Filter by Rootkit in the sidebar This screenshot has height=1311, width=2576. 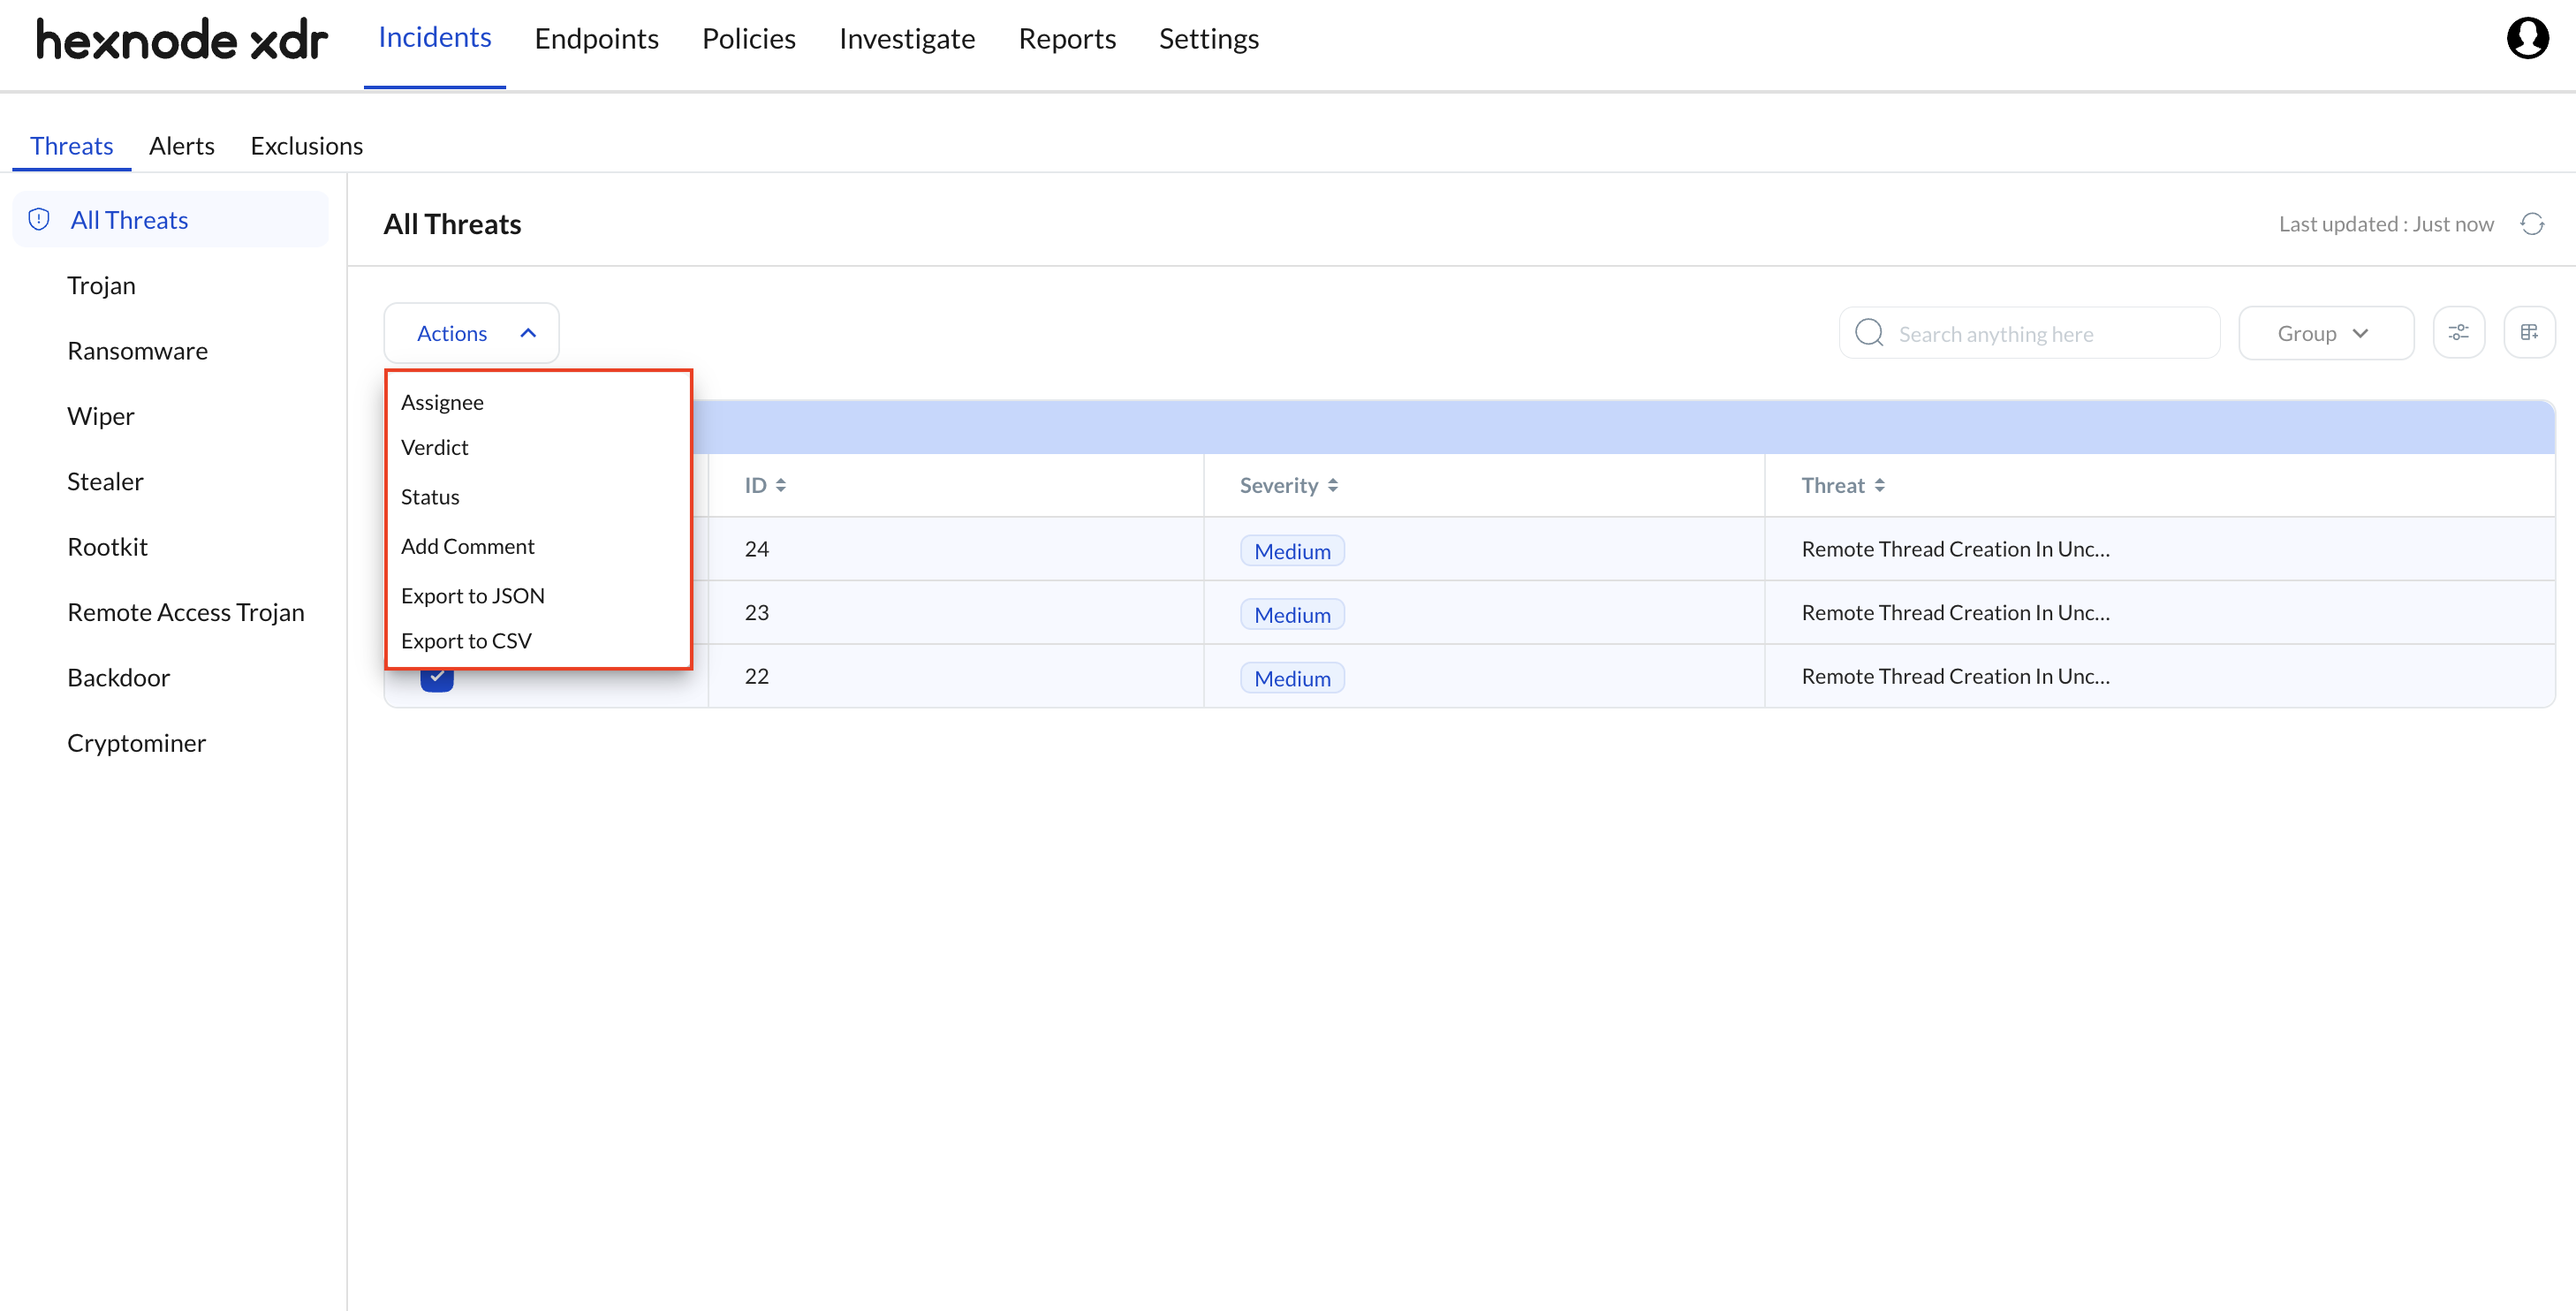[x=107, y=547]
